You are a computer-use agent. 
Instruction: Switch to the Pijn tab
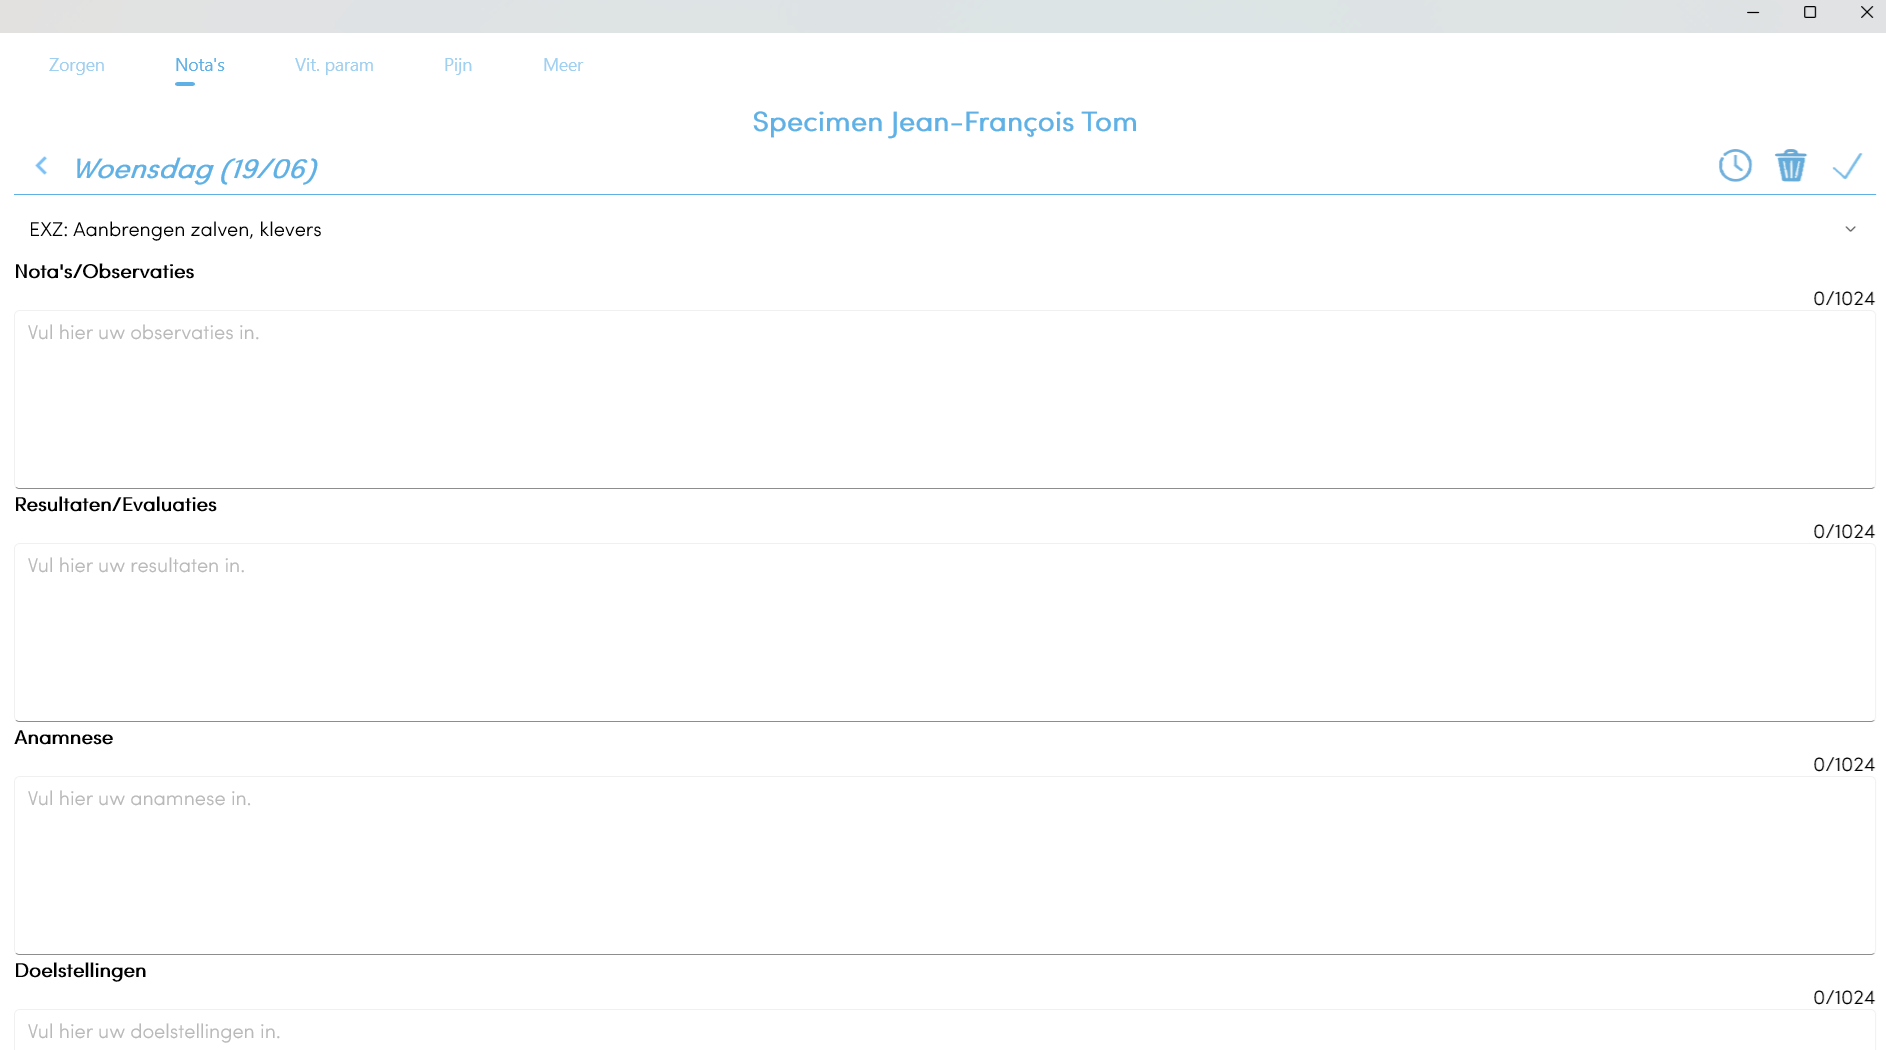[x=457, y=64]
